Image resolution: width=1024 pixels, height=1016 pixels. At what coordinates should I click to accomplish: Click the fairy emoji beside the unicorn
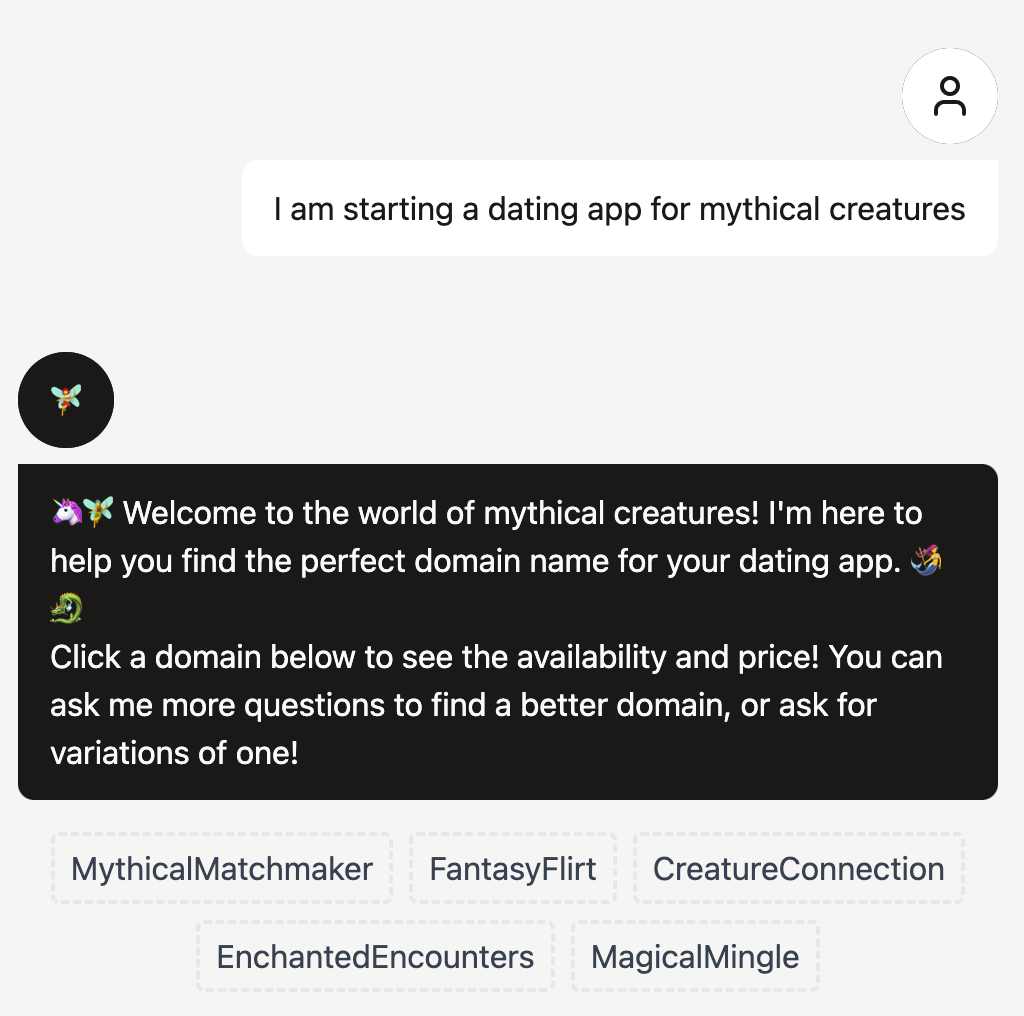[98, 513]
